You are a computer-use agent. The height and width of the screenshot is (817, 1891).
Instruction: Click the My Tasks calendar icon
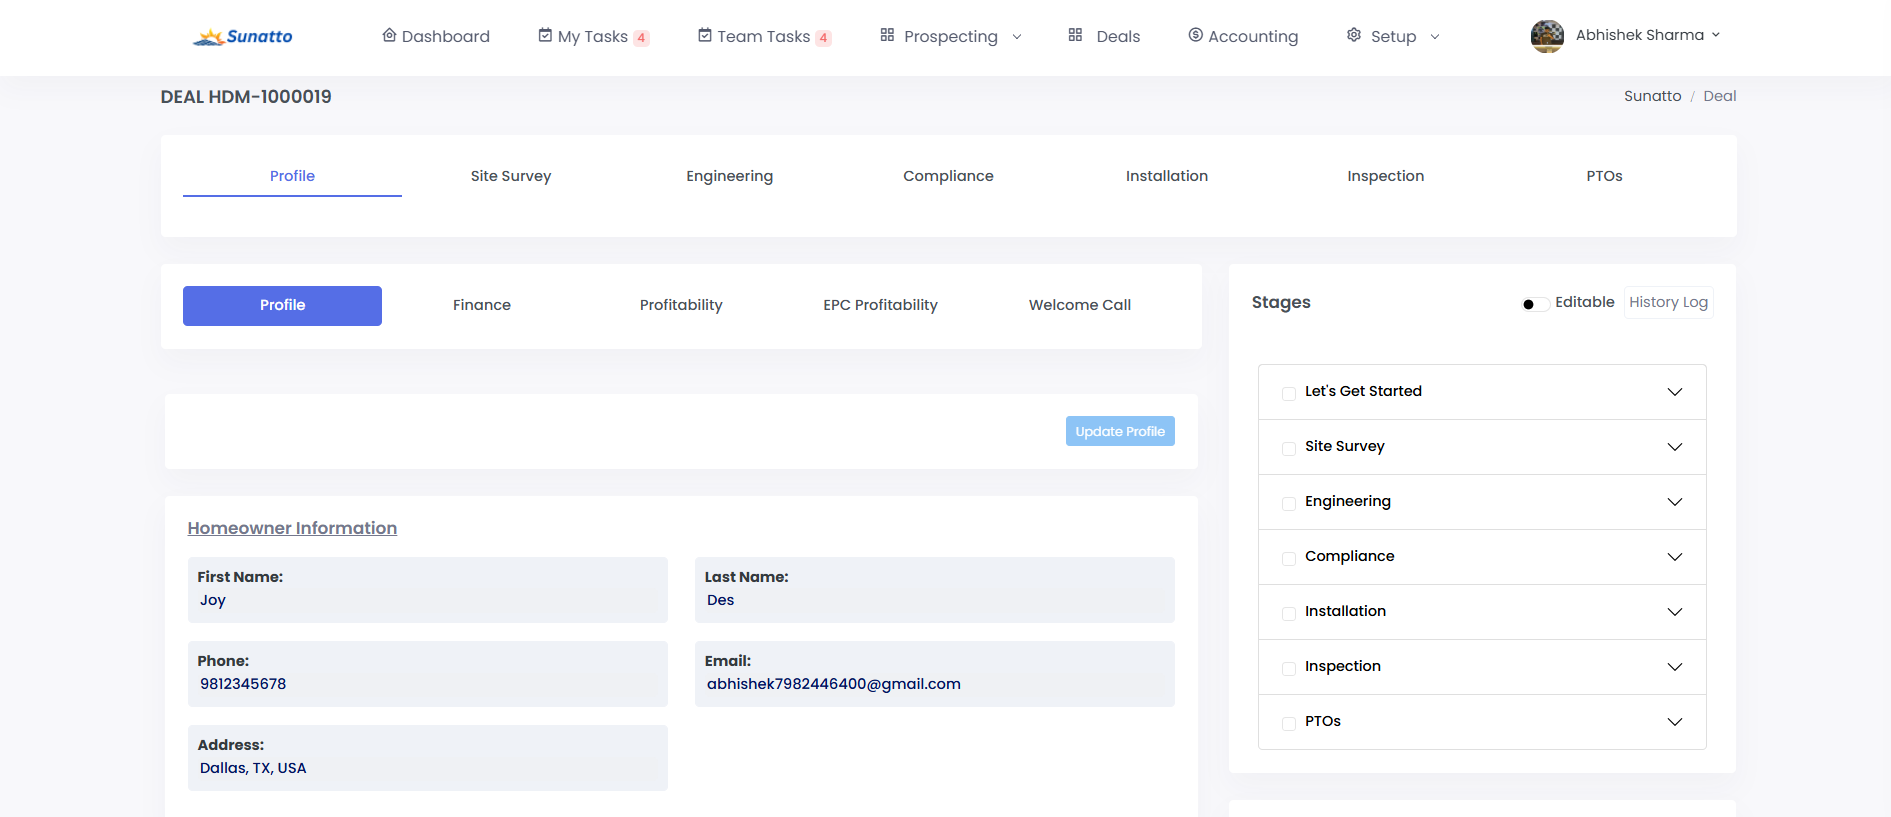pos(545,35)
